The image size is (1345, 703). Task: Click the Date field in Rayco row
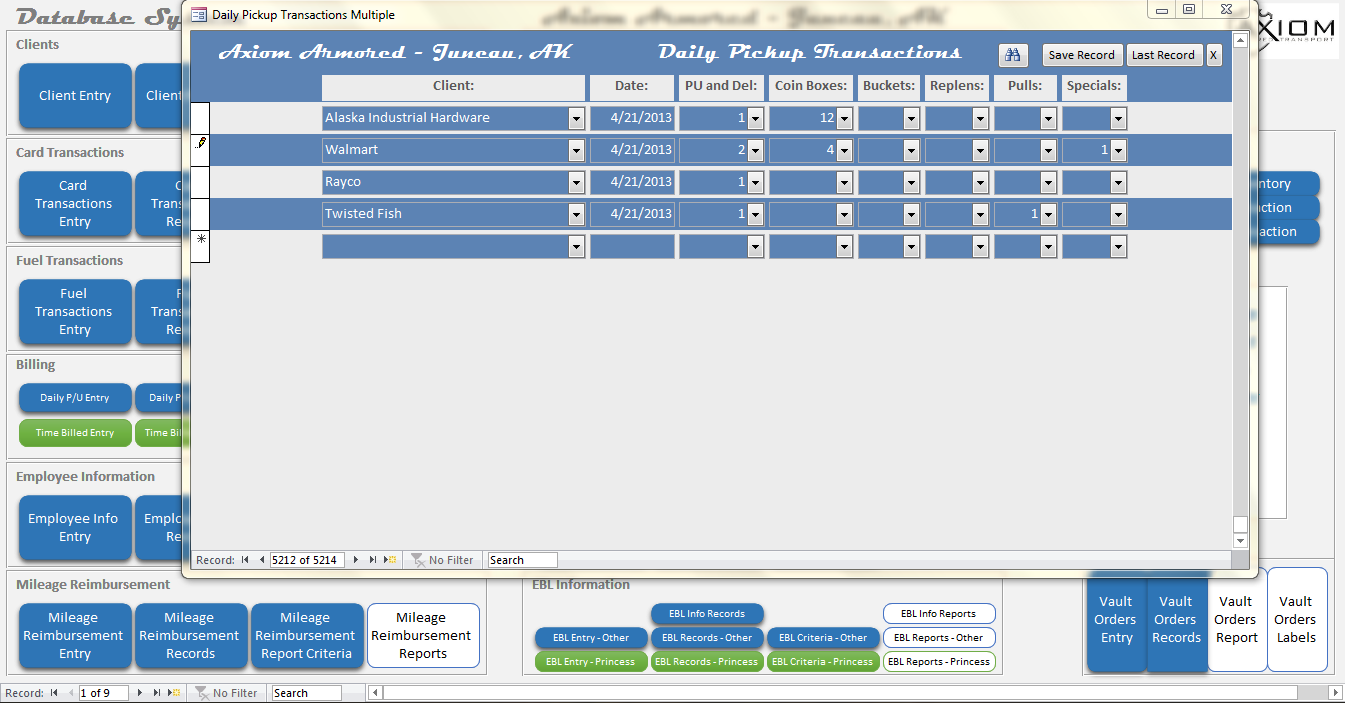coord(632,183)
